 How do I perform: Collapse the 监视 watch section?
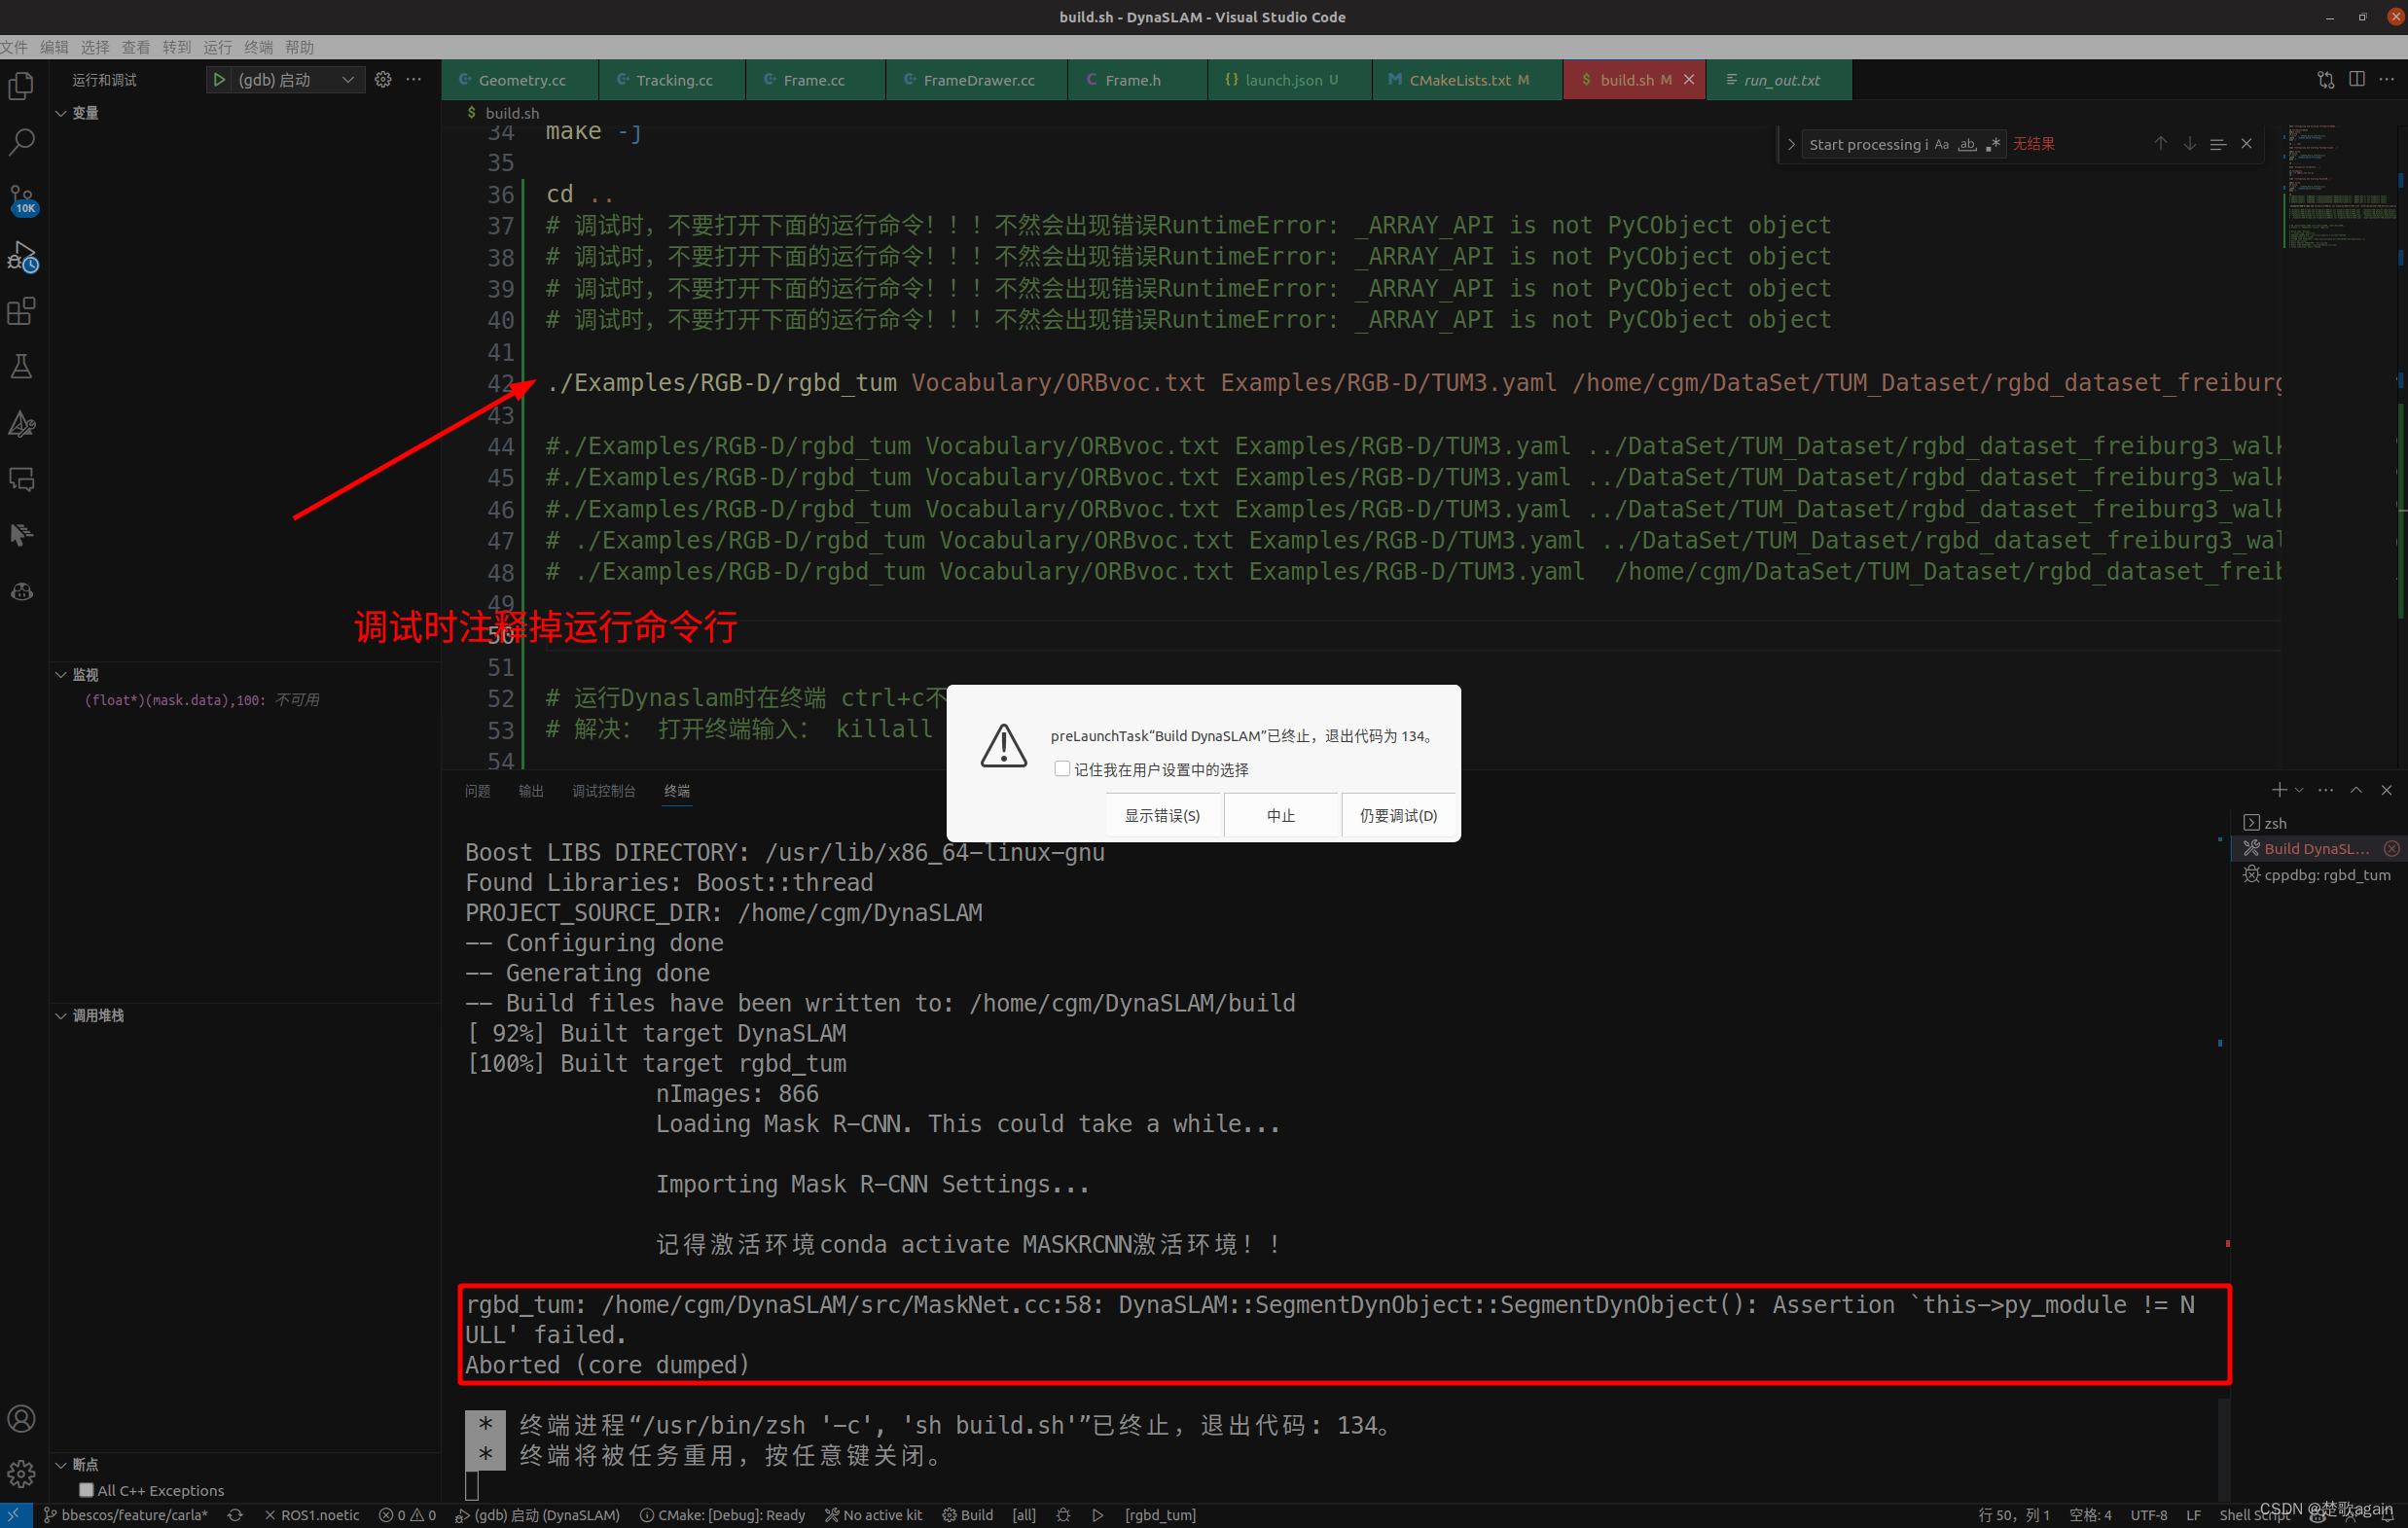click(60, 675)
